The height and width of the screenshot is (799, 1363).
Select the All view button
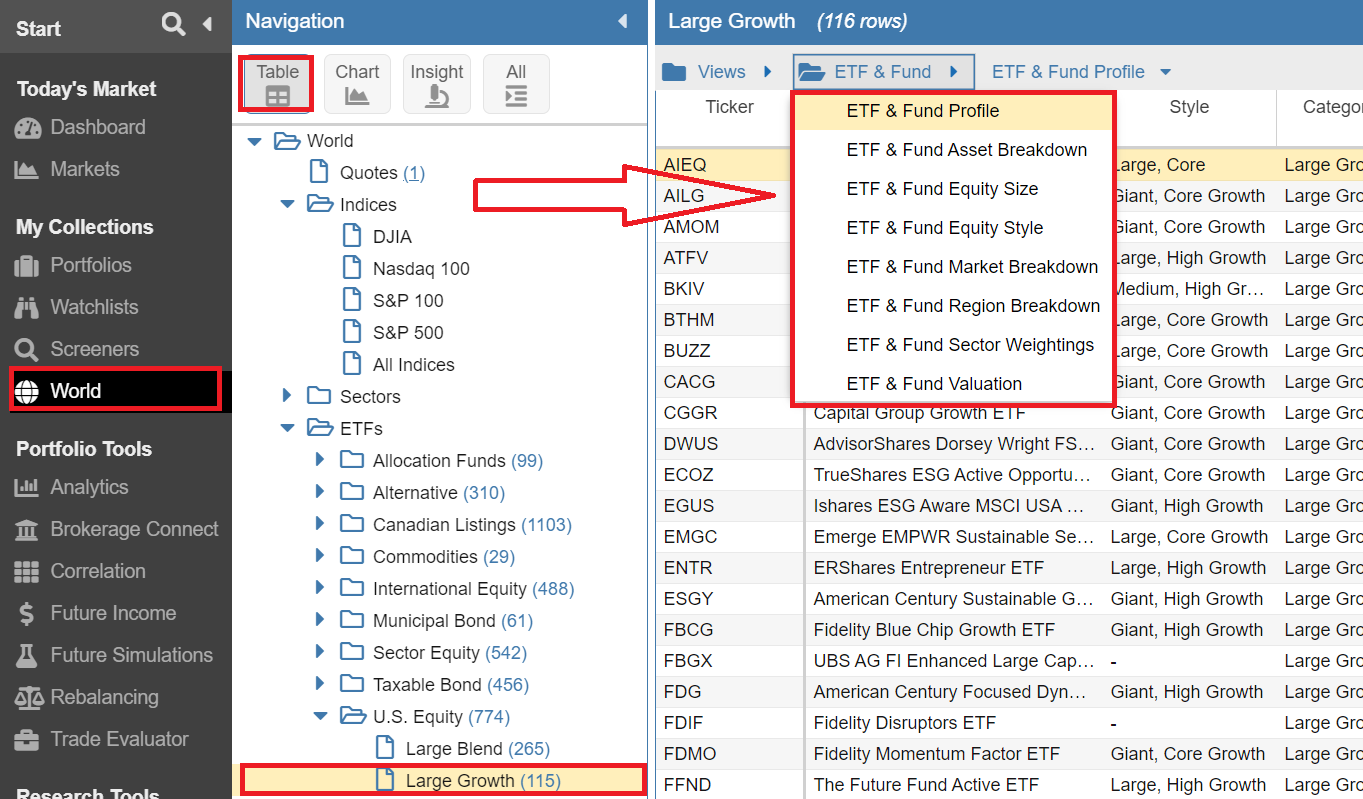click(x=515, y=84)
